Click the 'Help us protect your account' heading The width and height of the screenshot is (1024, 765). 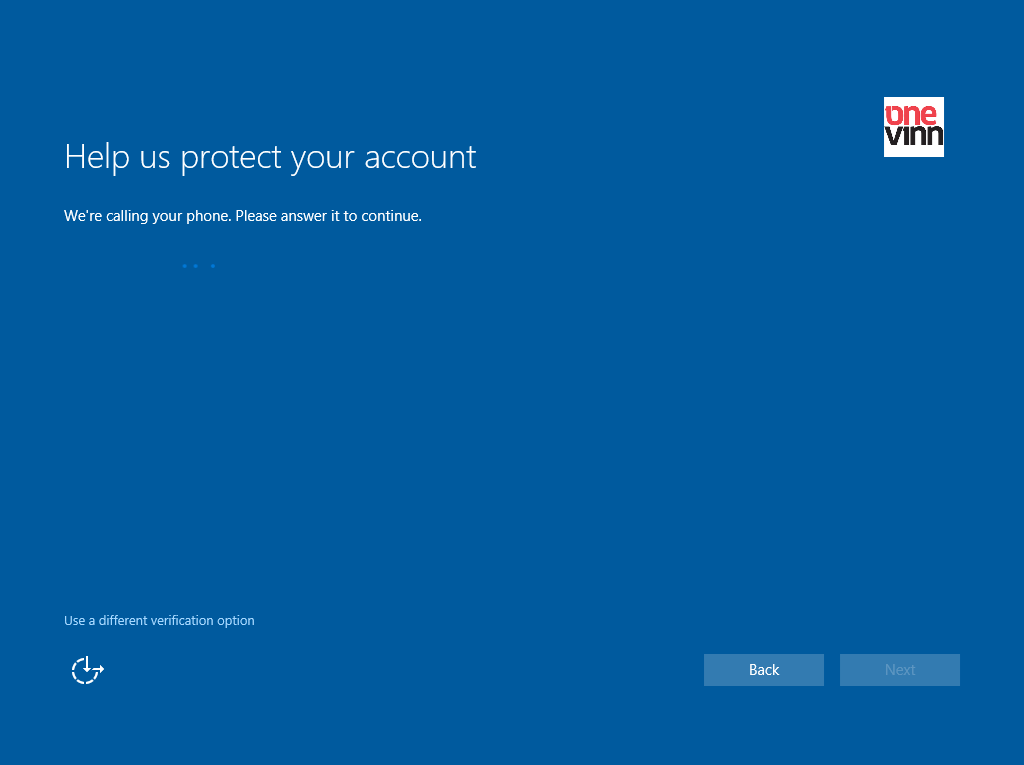pyautogui.click(x=270, y=157)
